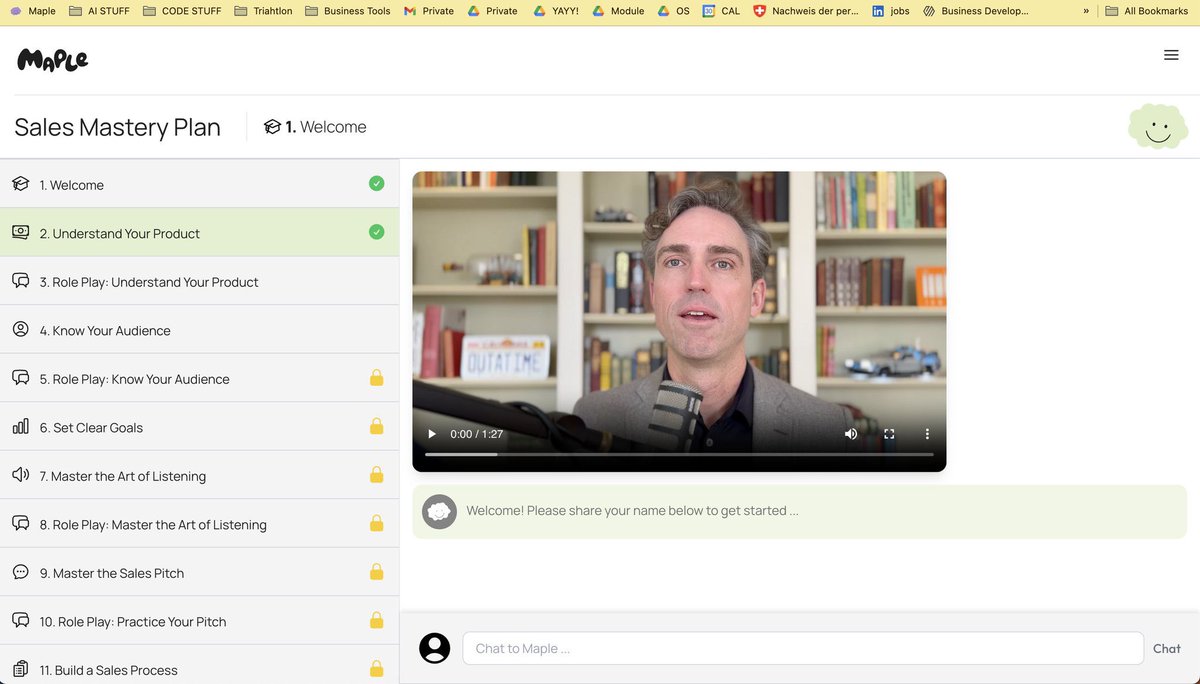
Task: Open the Triahtlon bookmarks folder
Action: click(x=264, y=11)
